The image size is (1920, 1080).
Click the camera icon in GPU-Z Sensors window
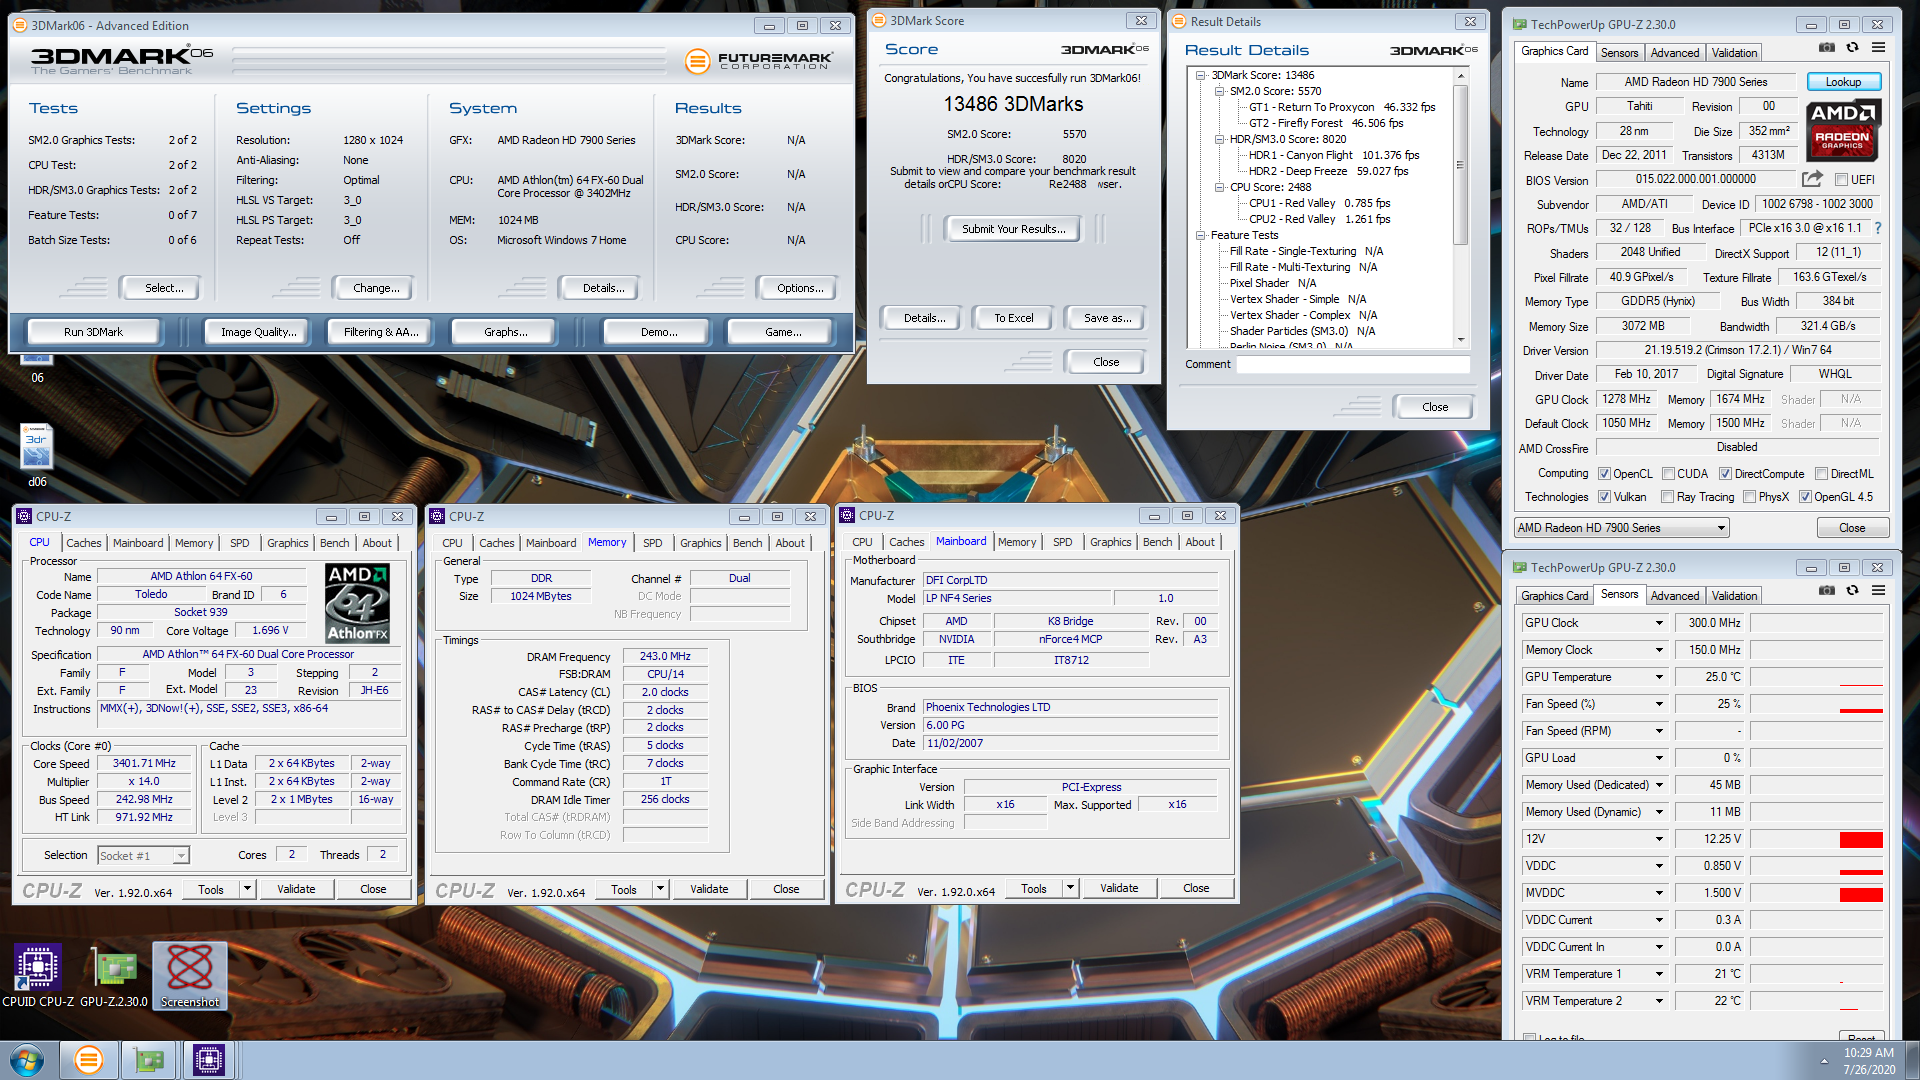(1827, 590)
